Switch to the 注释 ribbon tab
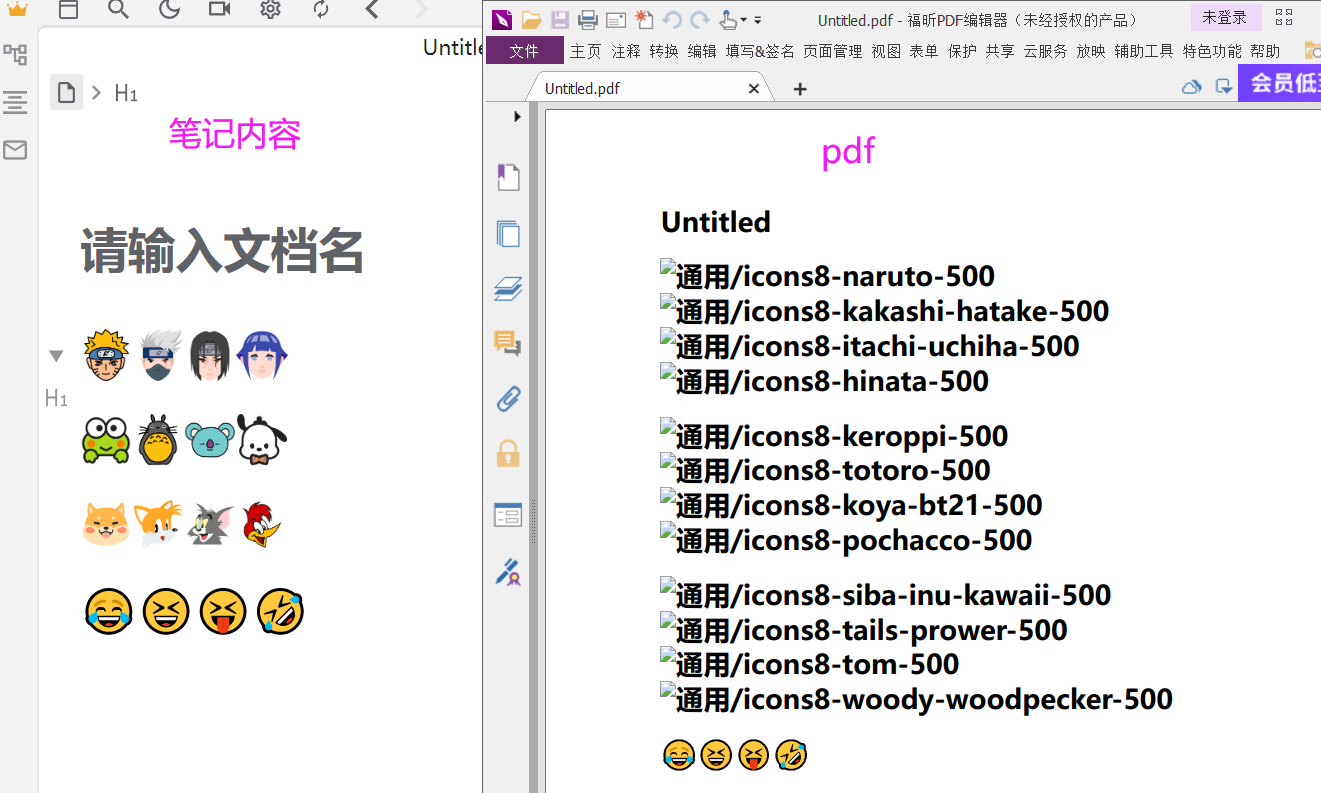1321x793 pixels. point(626,51)
